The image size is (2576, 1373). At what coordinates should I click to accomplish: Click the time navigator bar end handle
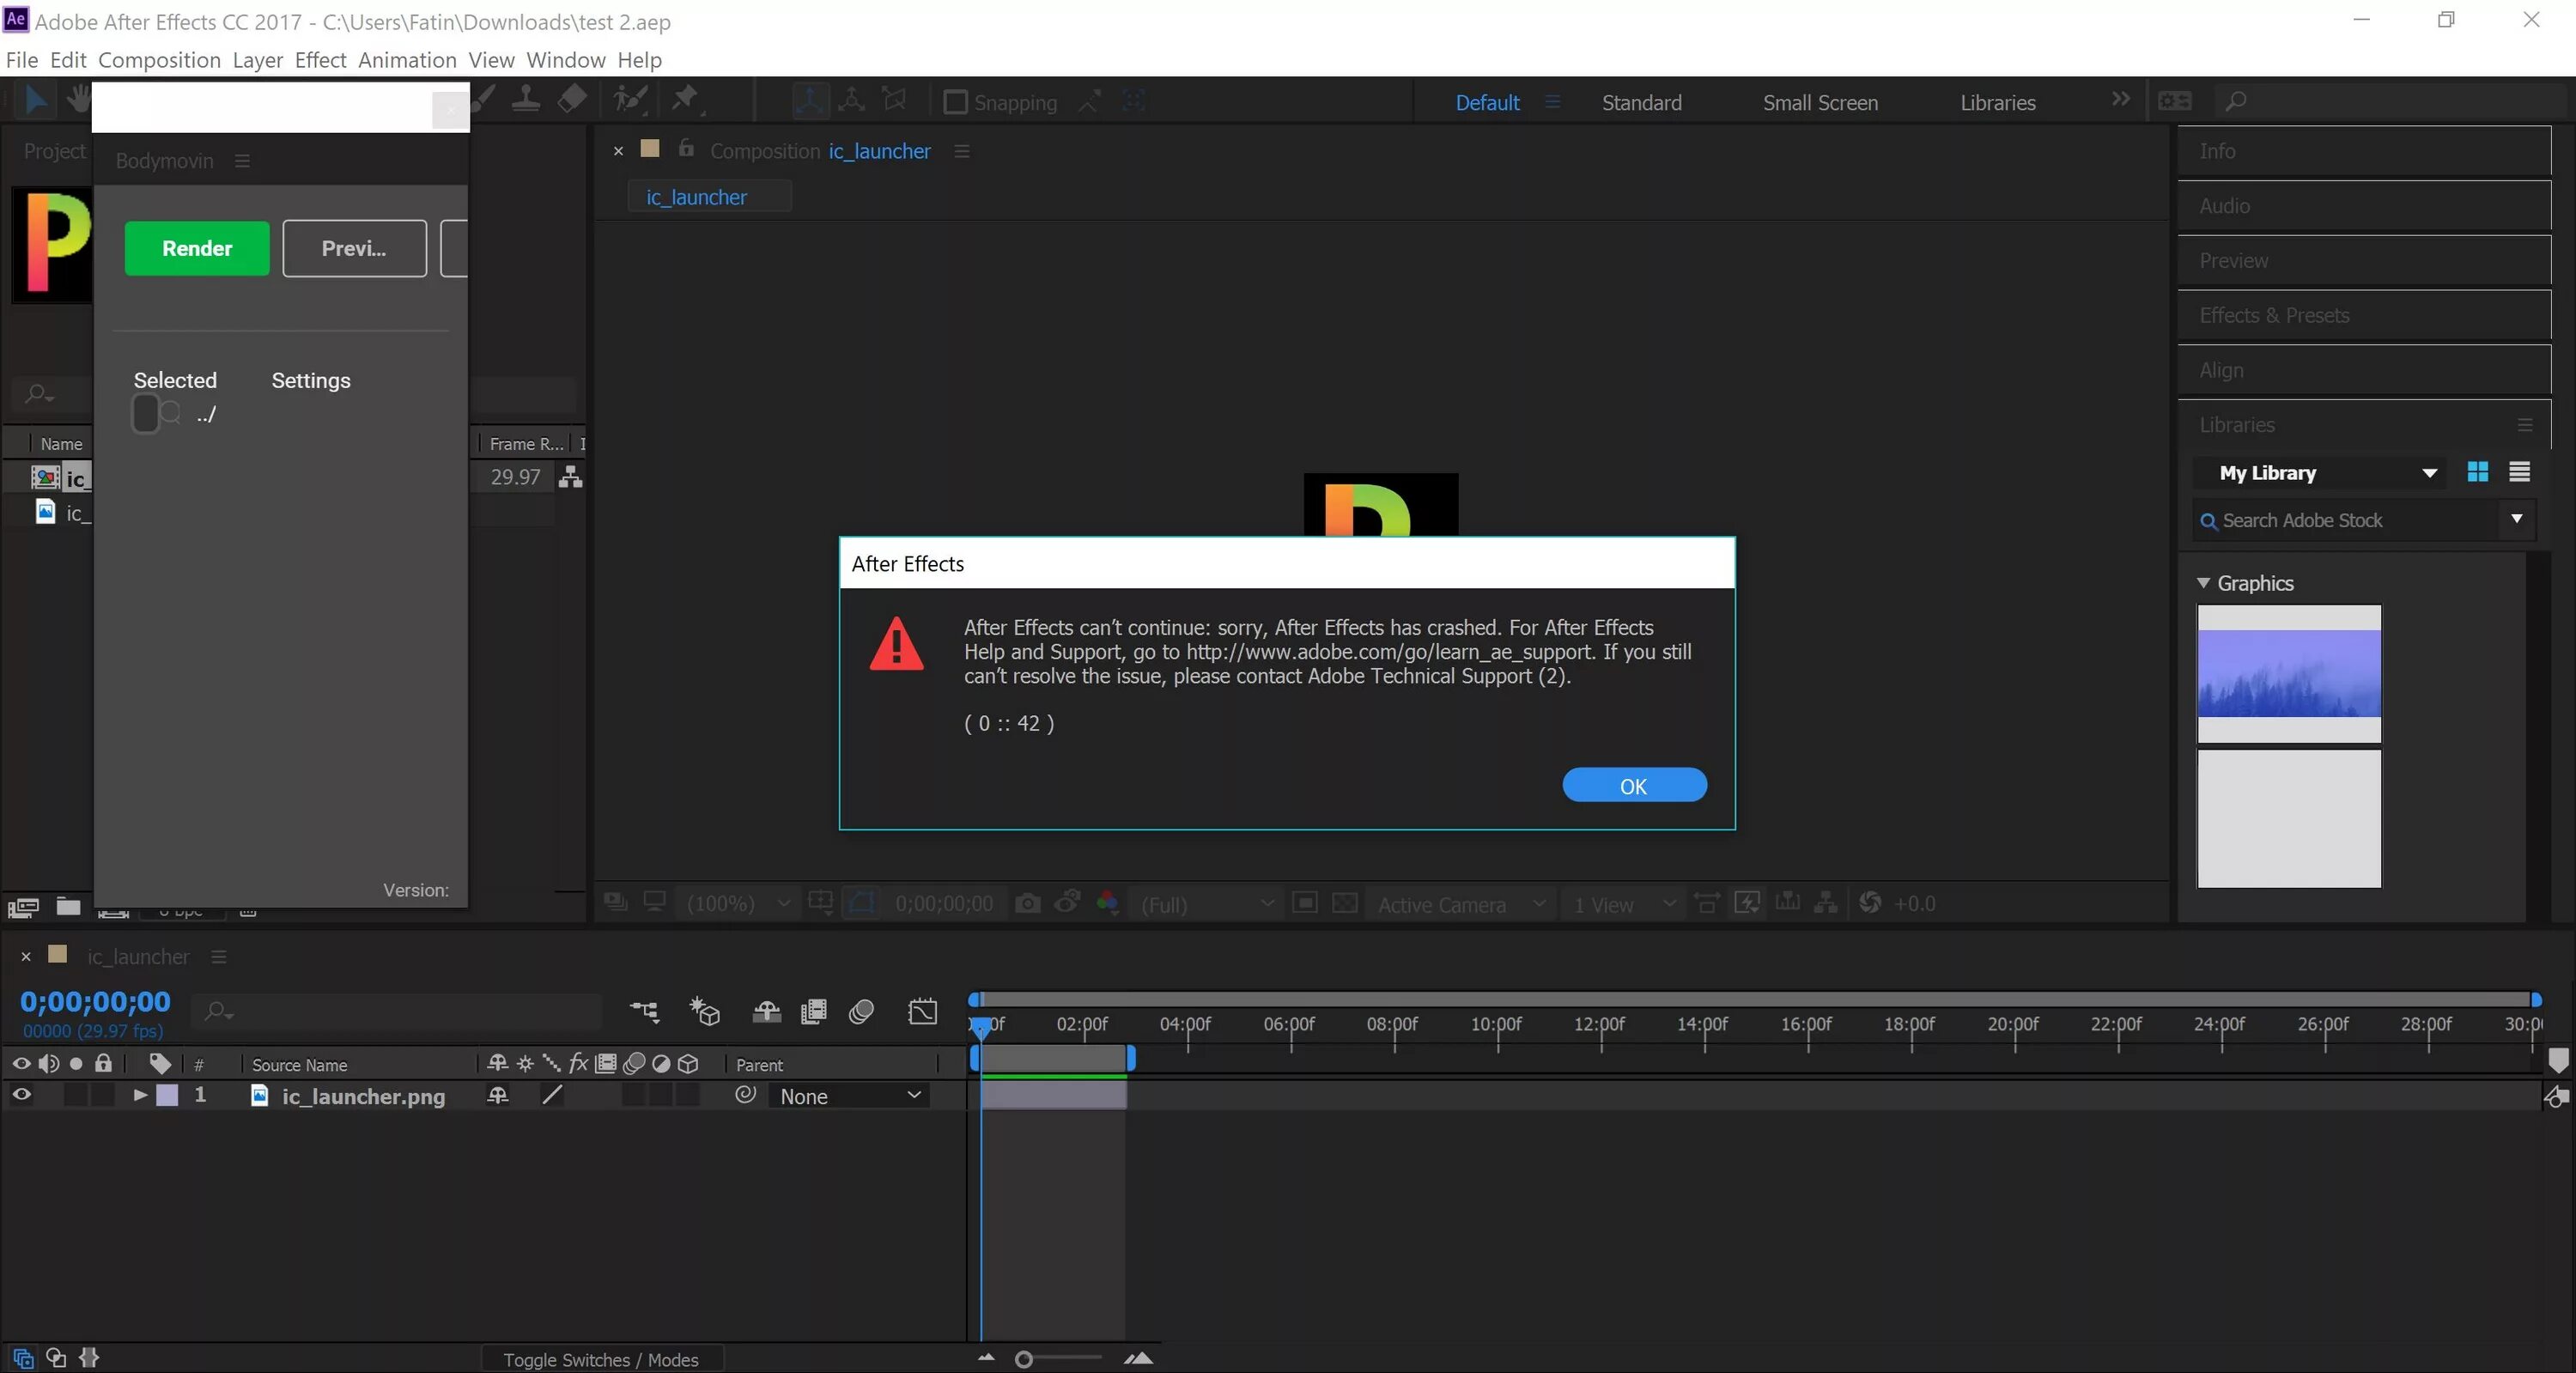[2536, 999]
